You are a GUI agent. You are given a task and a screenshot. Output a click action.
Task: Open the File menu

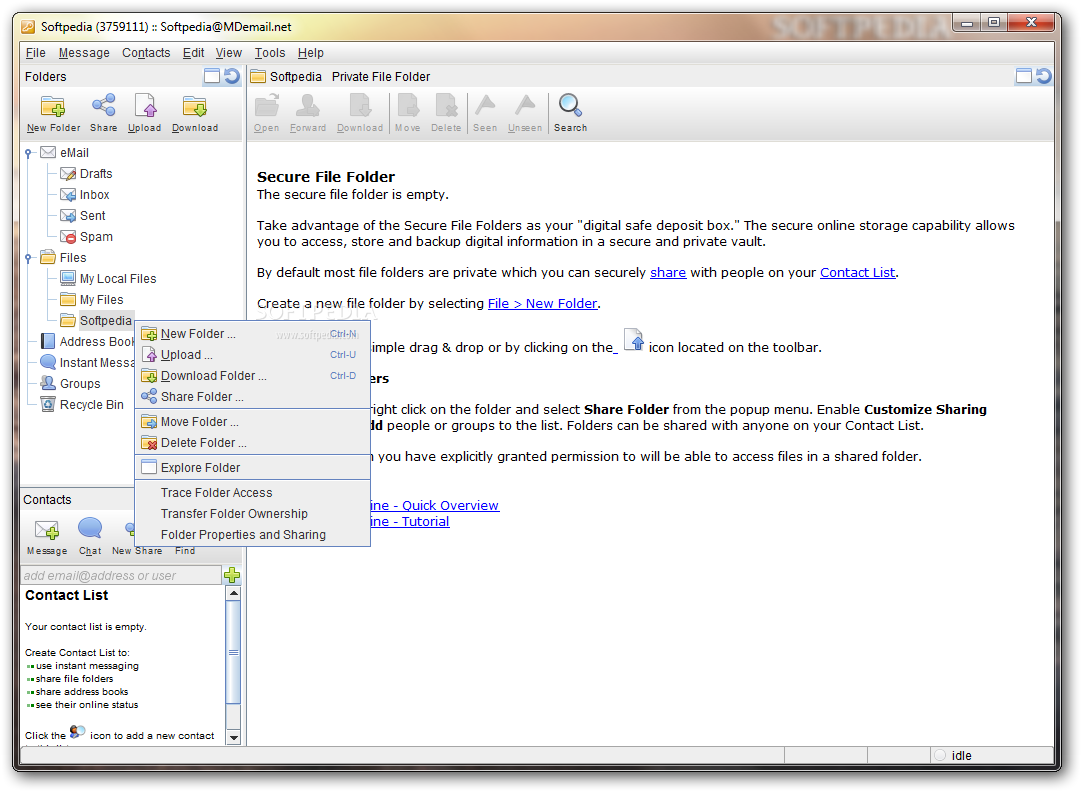35,52
